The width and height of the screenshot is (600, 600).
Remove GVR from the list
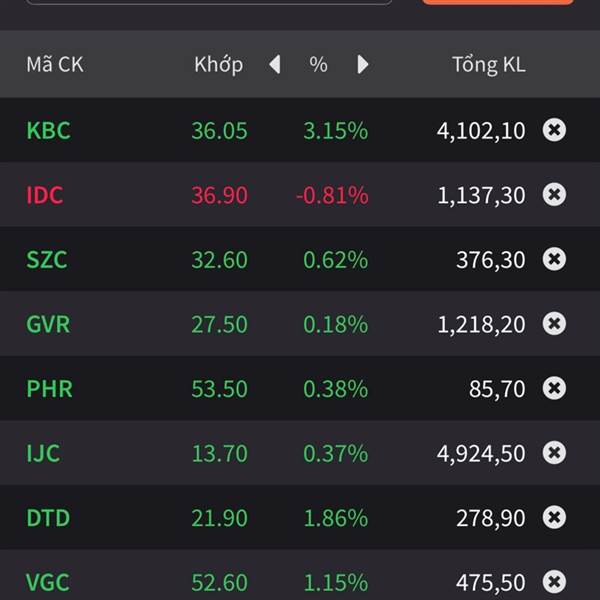tap(554, 324)
